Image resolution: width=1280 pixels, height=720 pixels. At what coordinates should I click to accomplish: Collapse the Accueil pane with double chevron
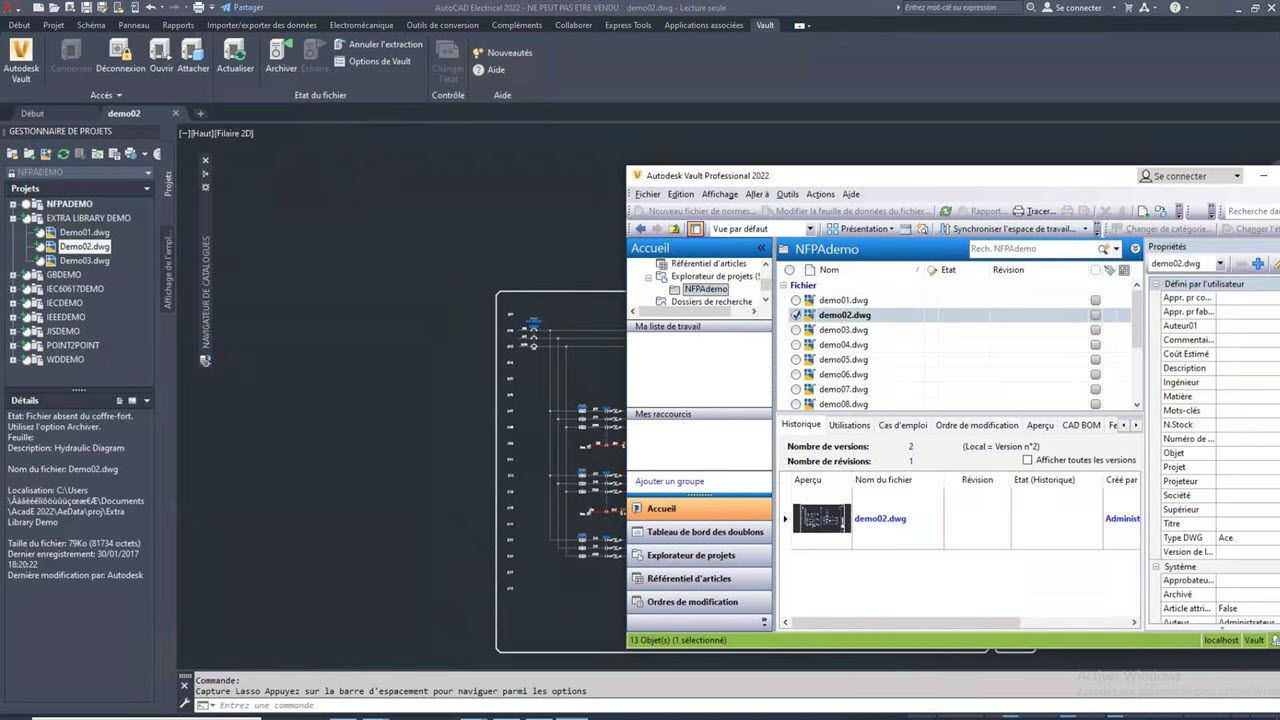761,248
